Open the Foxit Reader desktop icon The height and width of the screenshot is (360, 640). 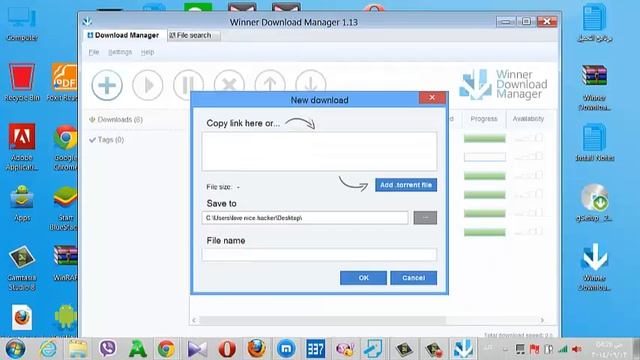[63, 82]
